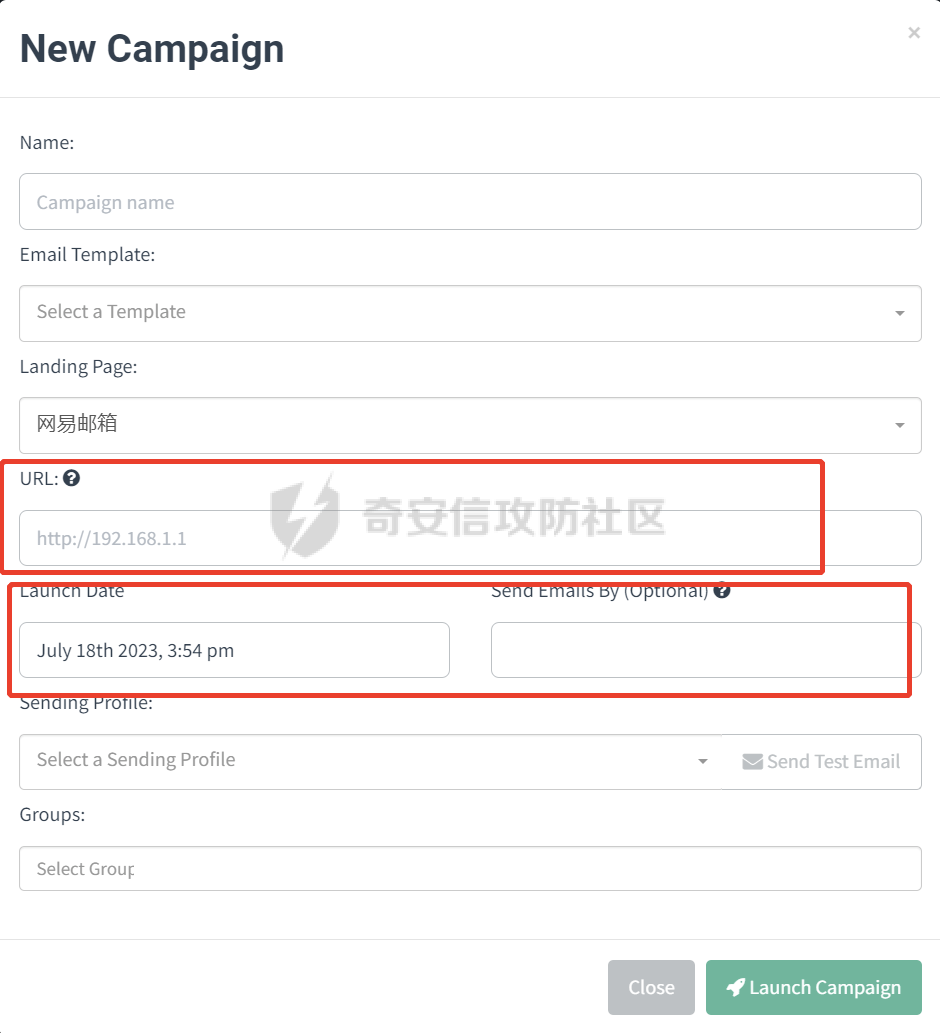Open the 网易邮箱 landing page selector
The width and height of the screenshot is (940, 1033).
coord(470,425)
